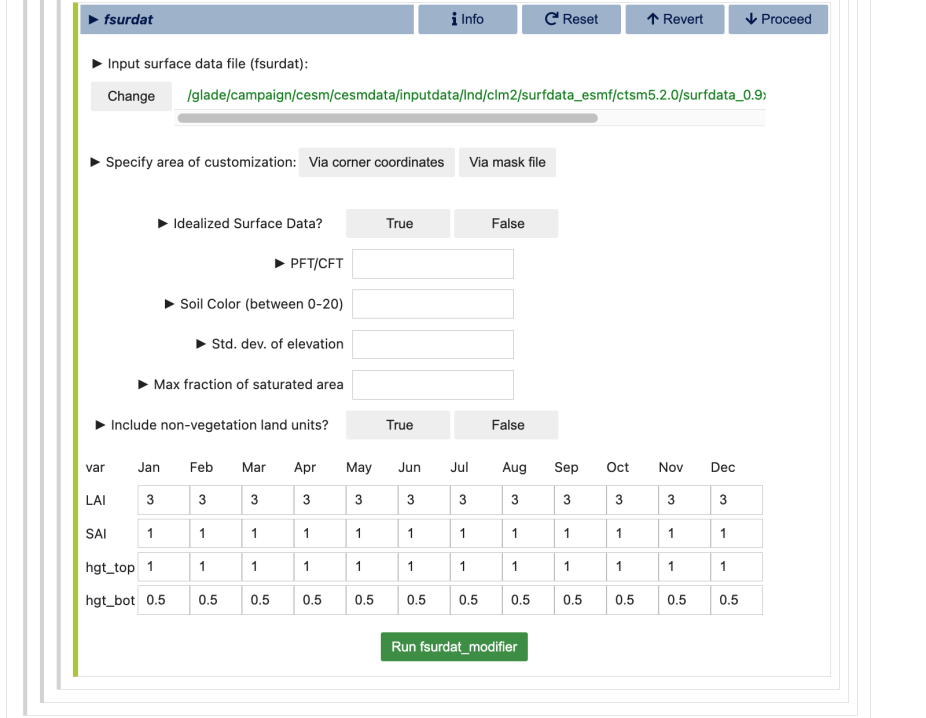Set Include non-vegetation land units to False
926x718 pixels.
point(507,425)
